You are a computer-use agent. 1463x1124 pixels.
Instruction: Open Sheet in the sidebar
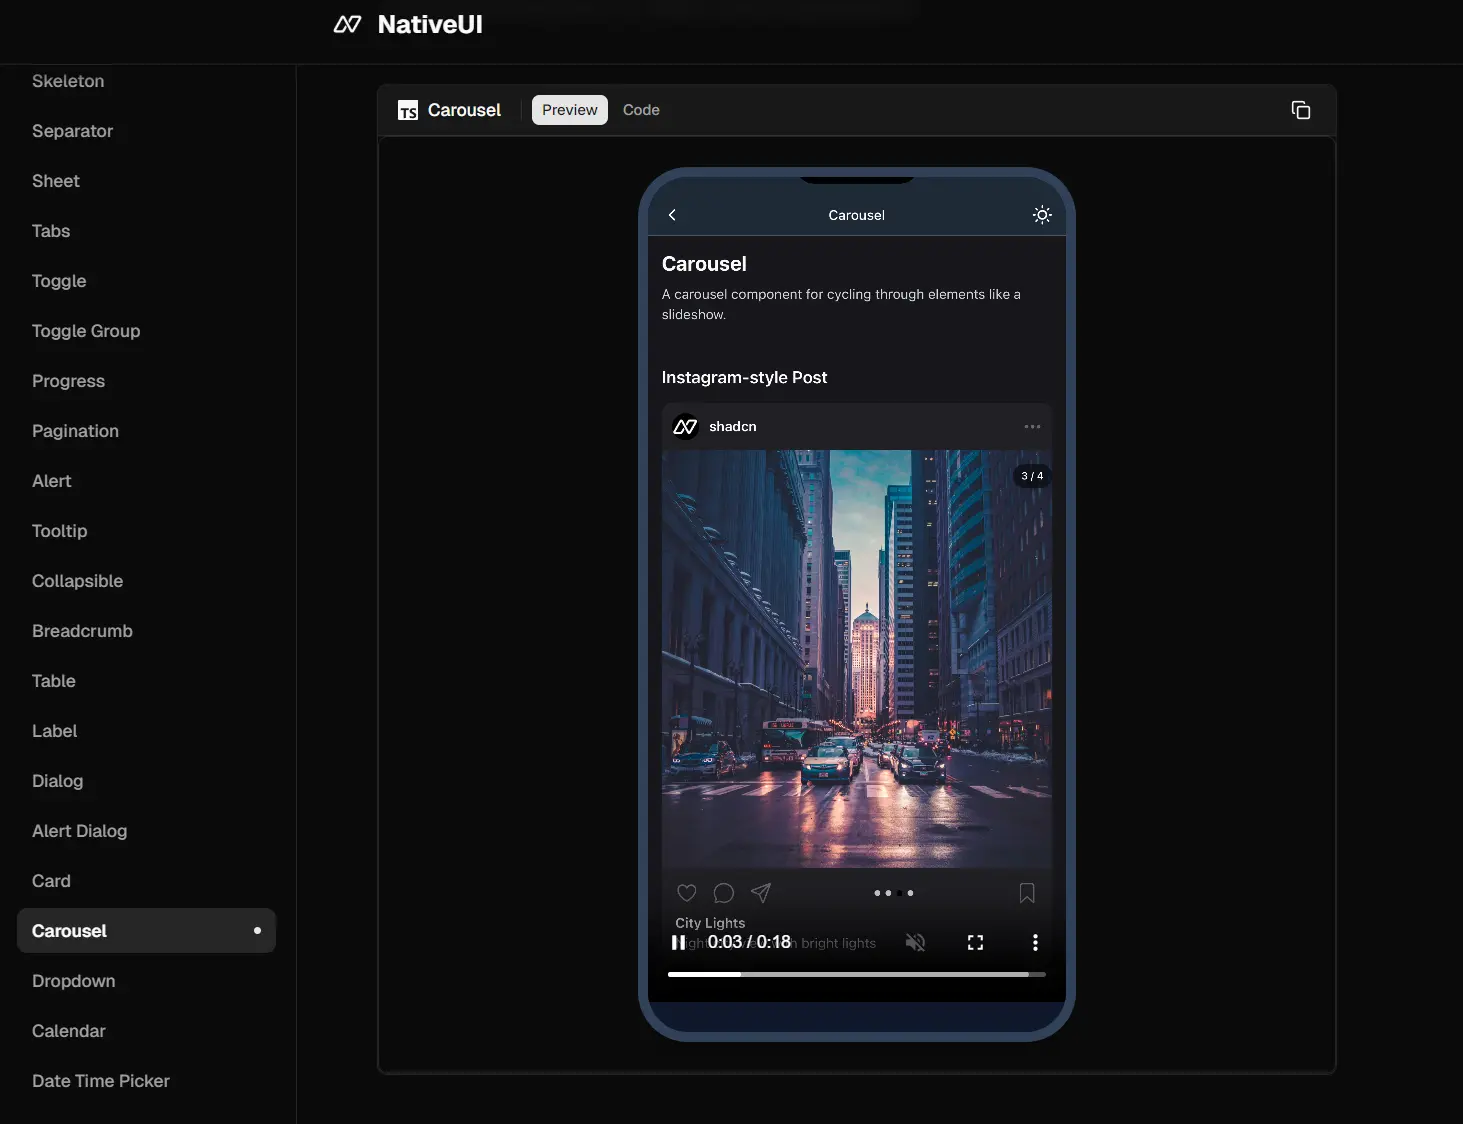pos(56,181)
